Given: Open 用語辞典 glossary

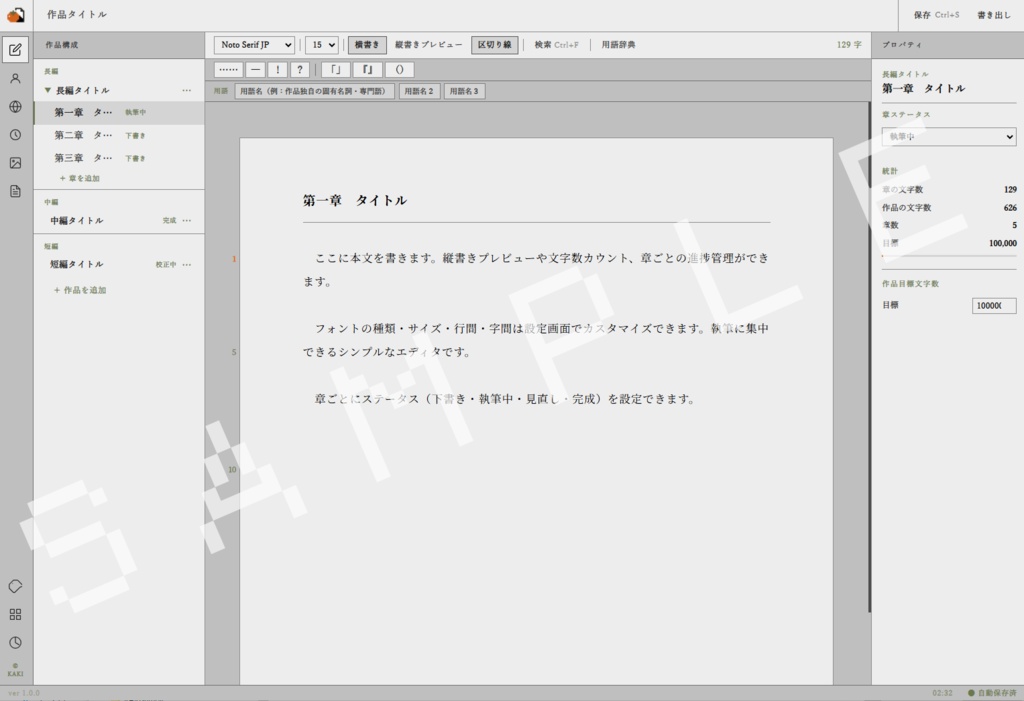Looking at the screenshot, I should click(x=618, y=44).
